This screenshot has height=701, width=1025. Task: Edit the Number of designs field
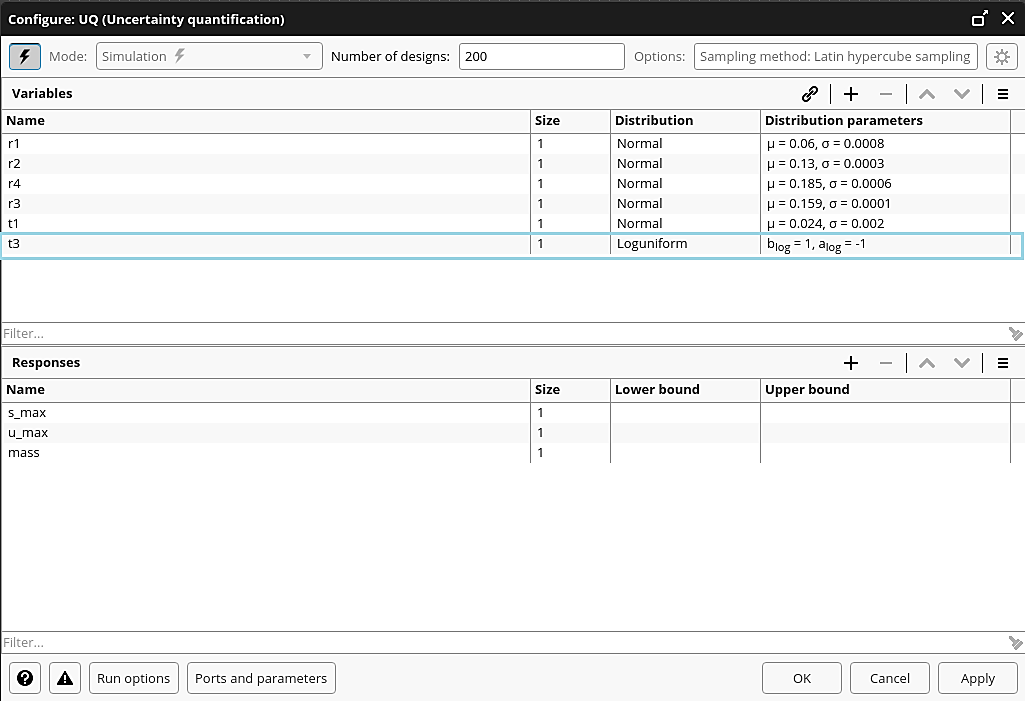[x=541, y=56]
